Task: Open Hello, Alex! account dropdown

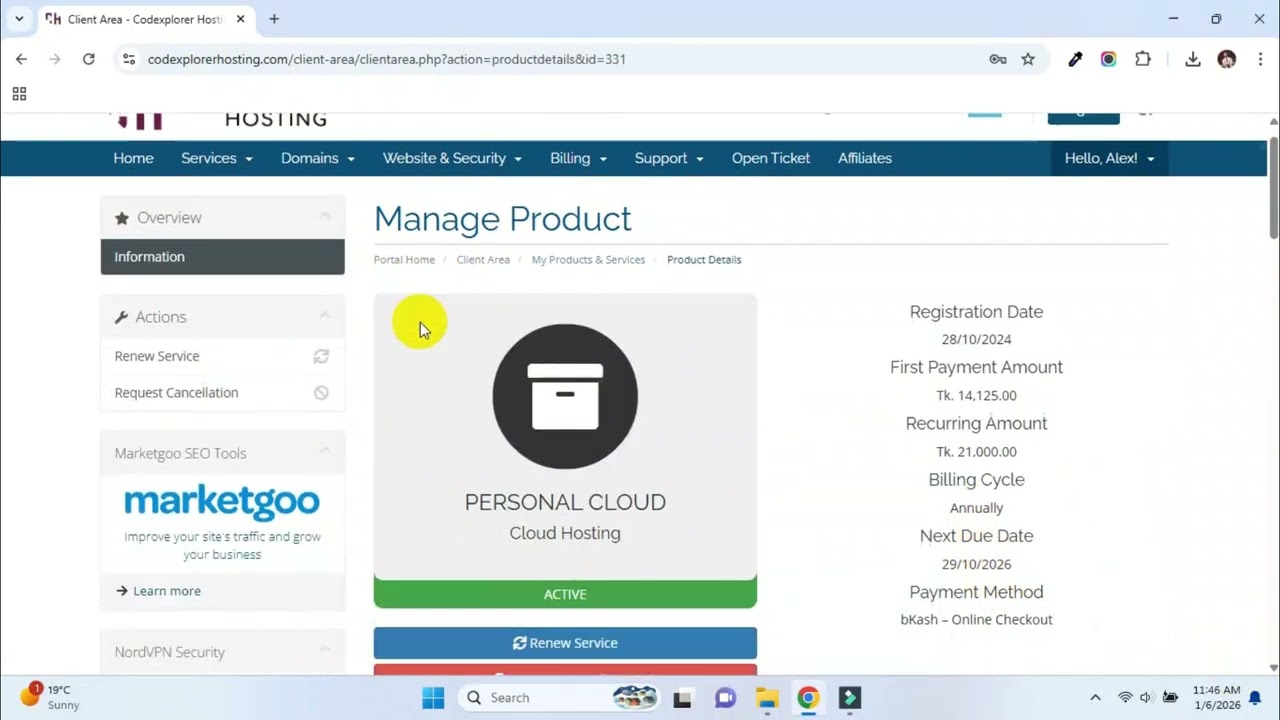Action: [x=1109, y=158]
